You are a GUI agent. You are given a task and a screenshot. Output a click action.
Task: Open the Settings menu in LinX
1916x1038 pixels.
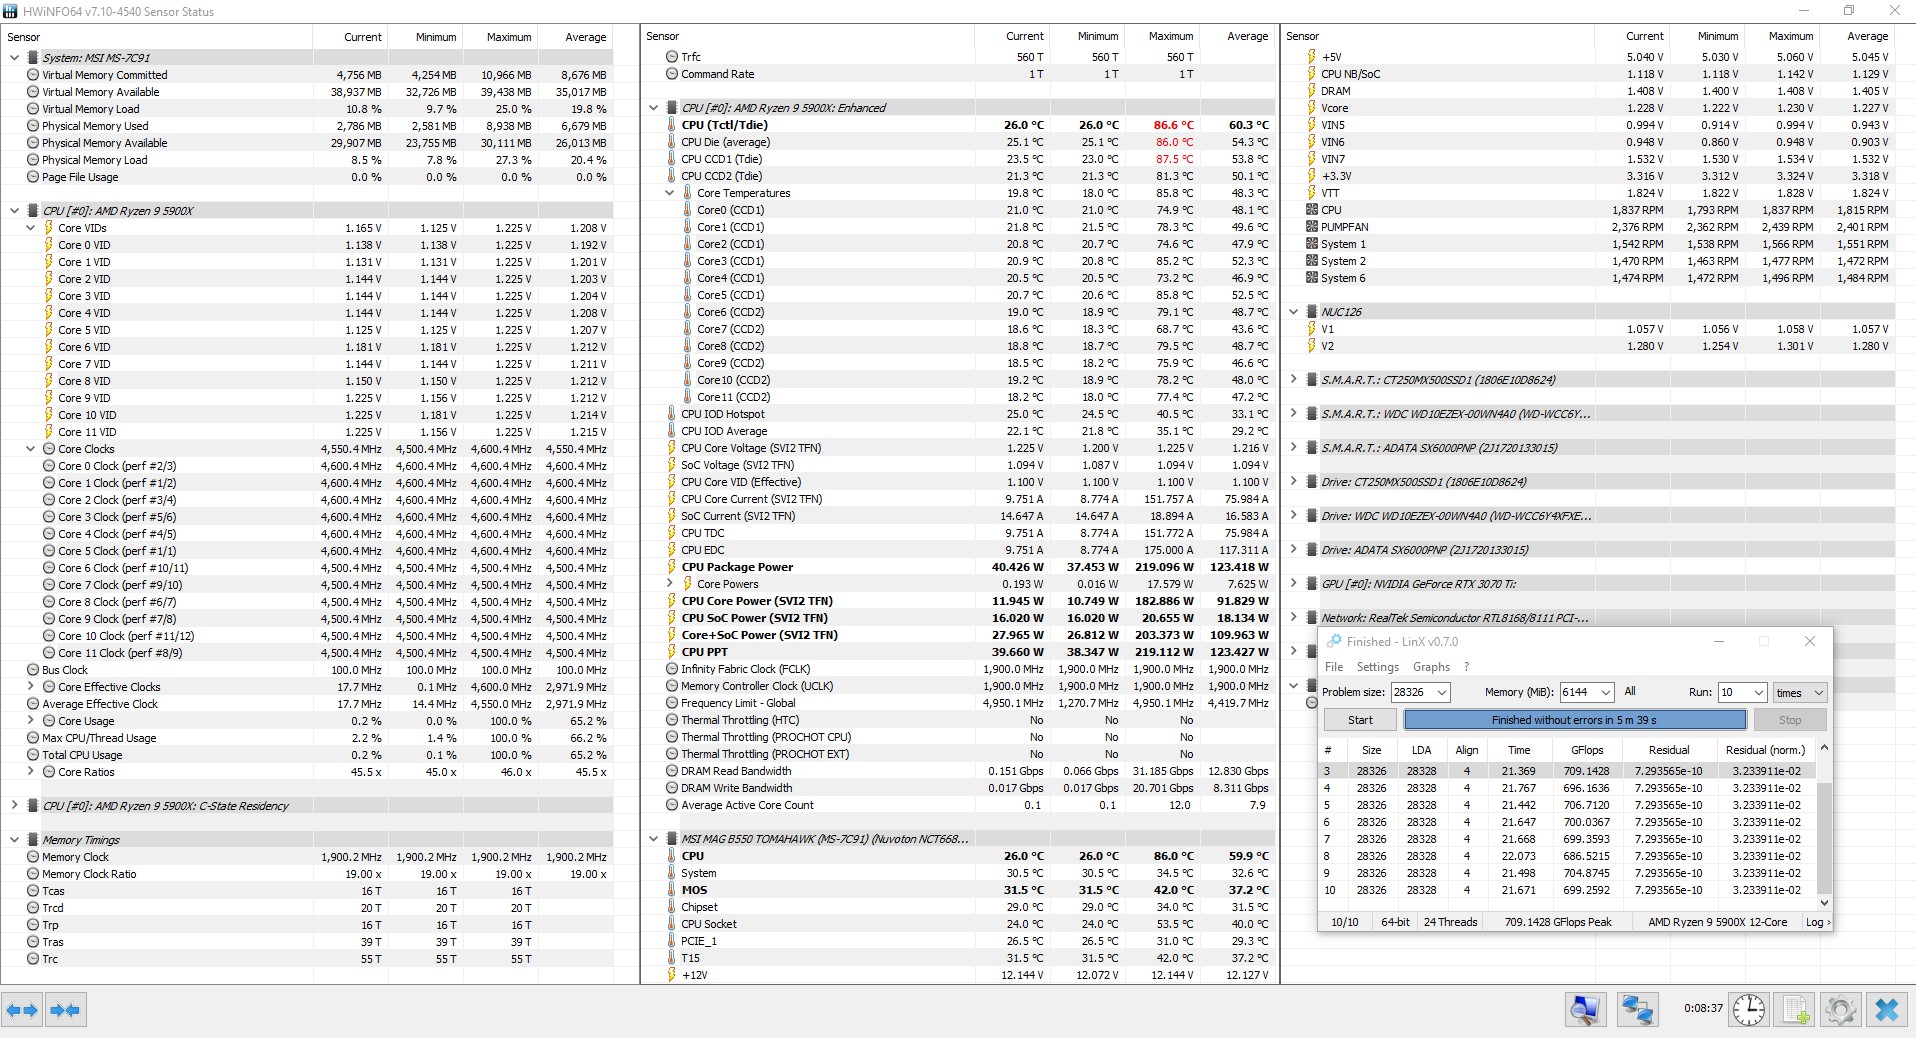[x=1378, y=667]
